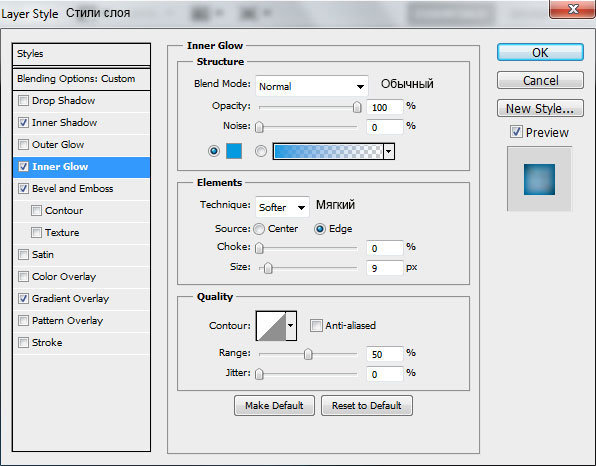The image size is (596, 466).
Task: Tick the Stroke checkbox
Action: (x=23, y=343)
